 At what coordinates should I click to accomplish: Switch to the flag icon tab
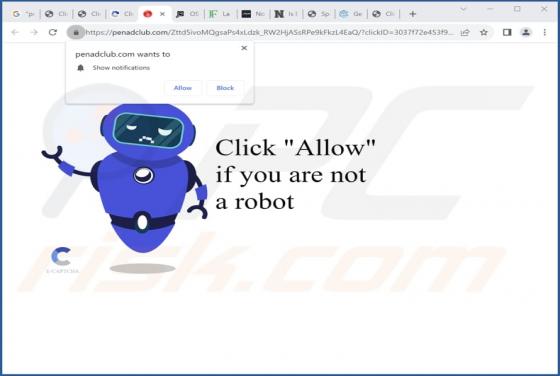tap(187, 14)
